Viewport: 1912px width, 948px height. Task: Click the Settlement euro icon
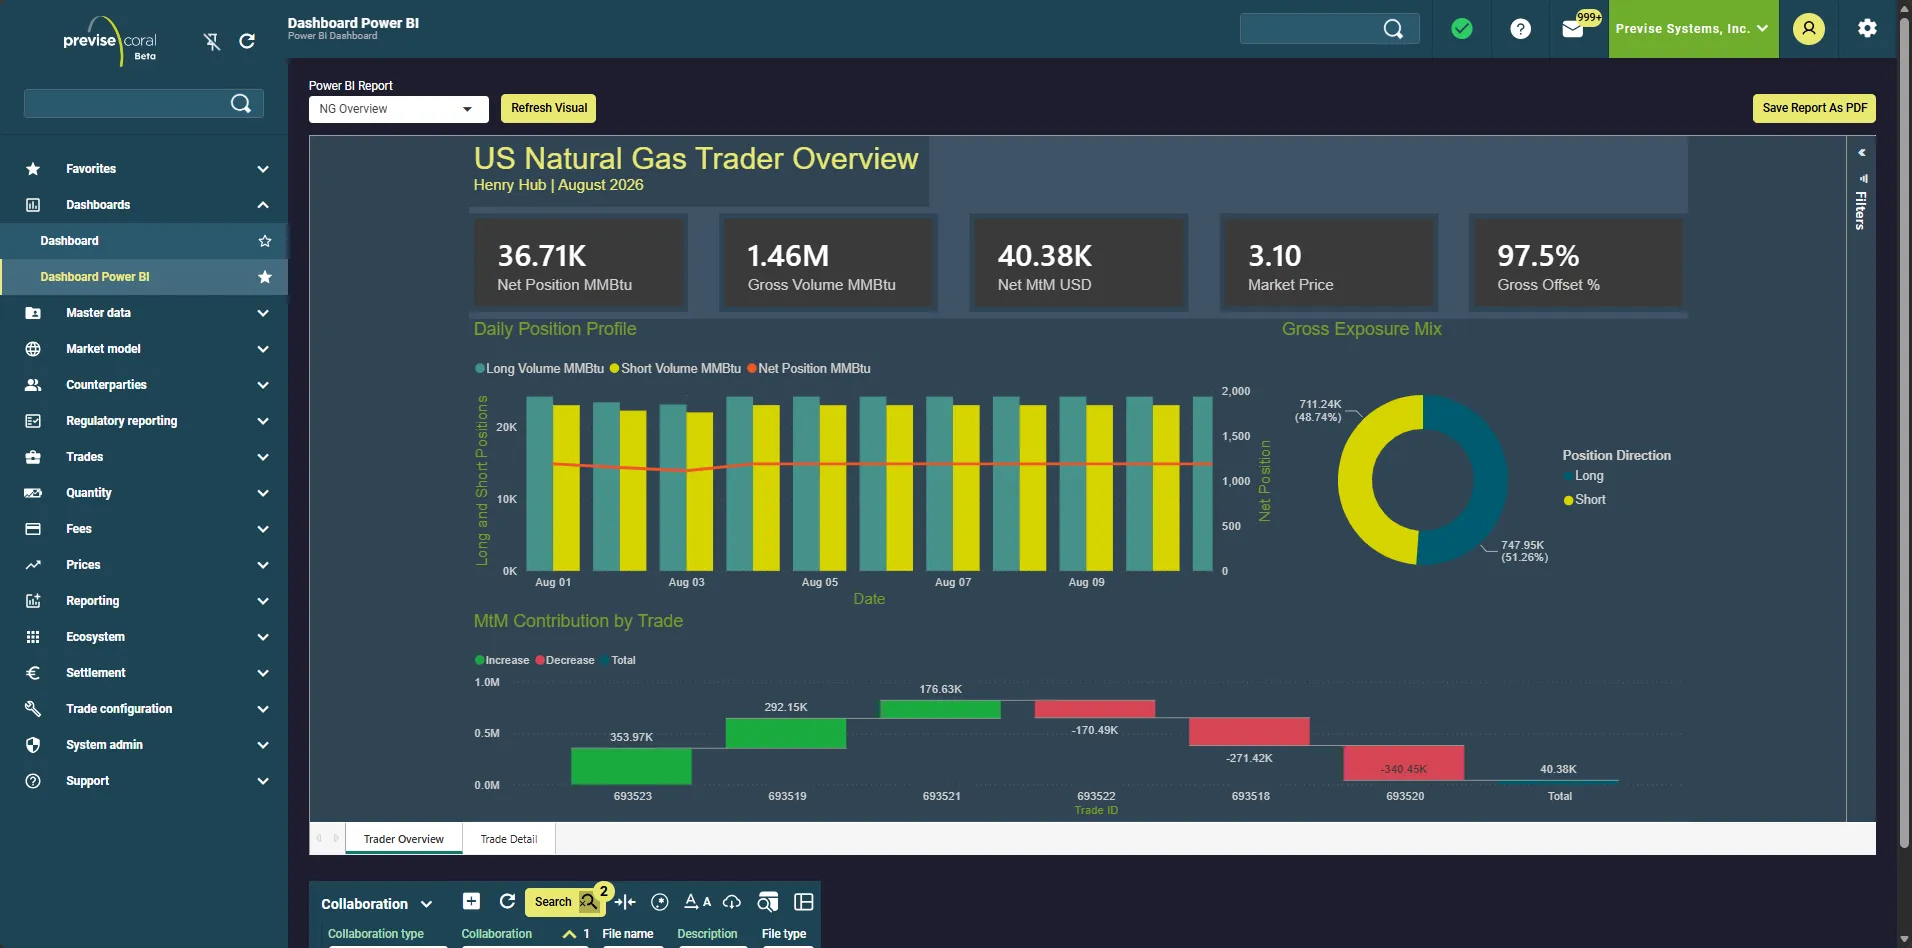point(33,673)
